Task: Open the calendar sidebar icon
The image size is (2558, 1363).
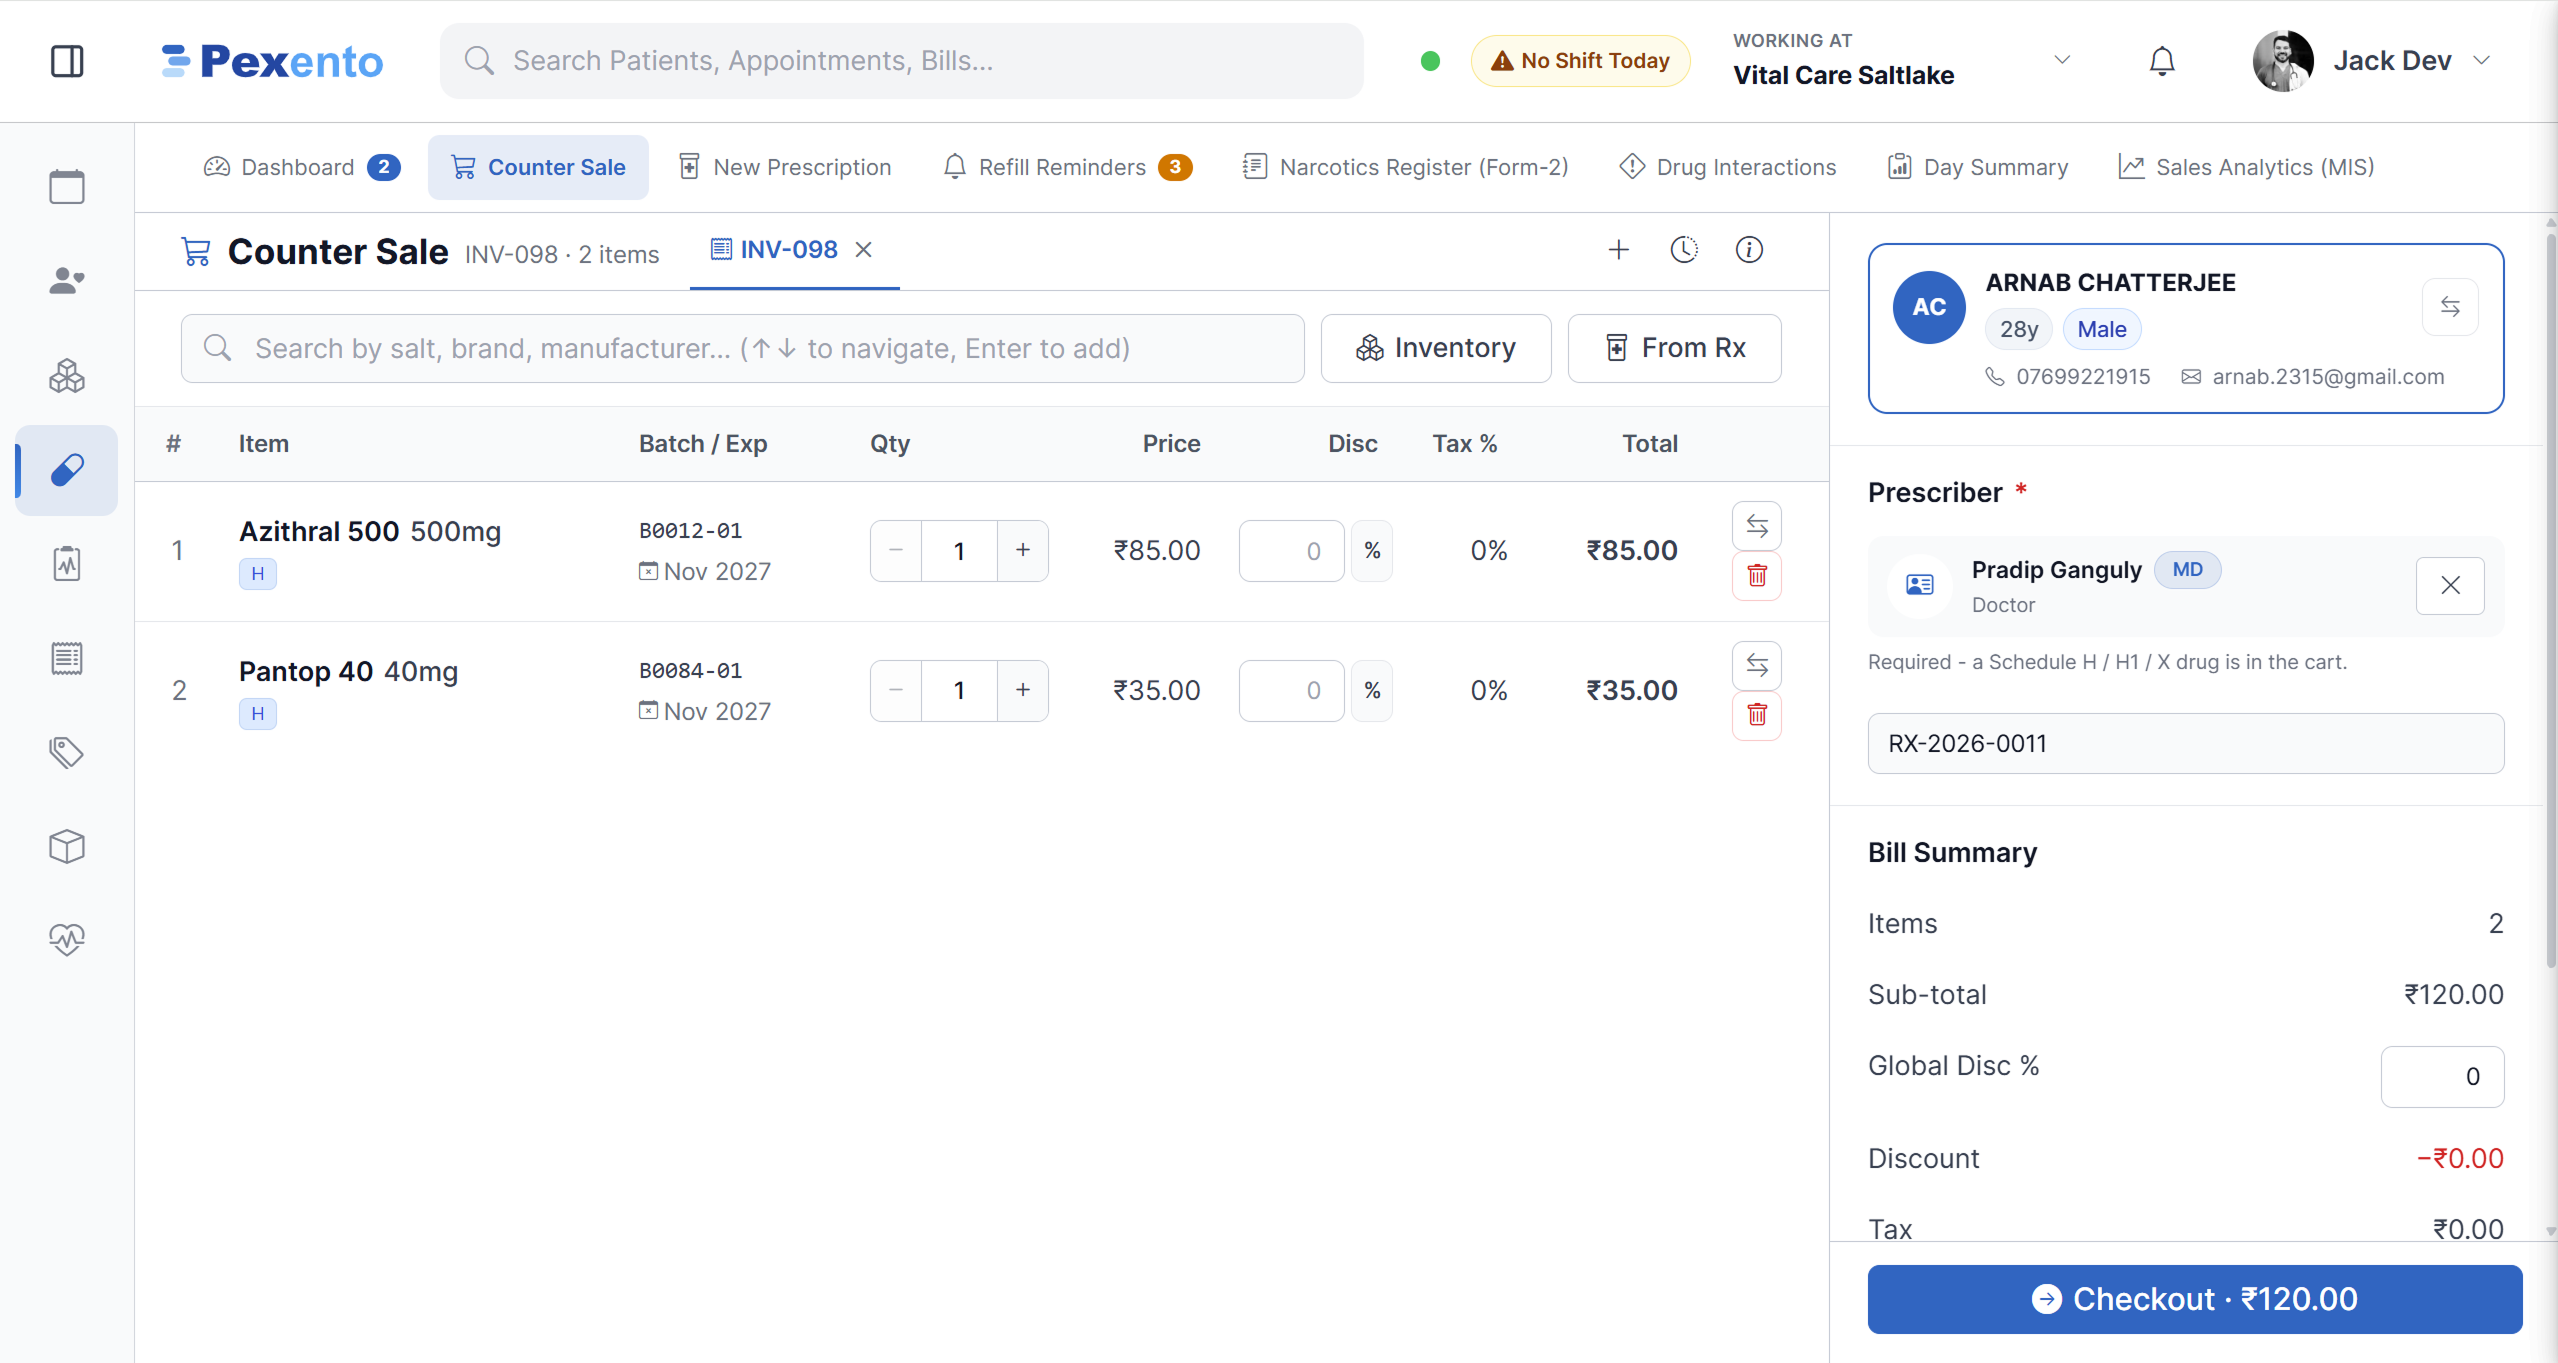Action: tap(67, 186)
